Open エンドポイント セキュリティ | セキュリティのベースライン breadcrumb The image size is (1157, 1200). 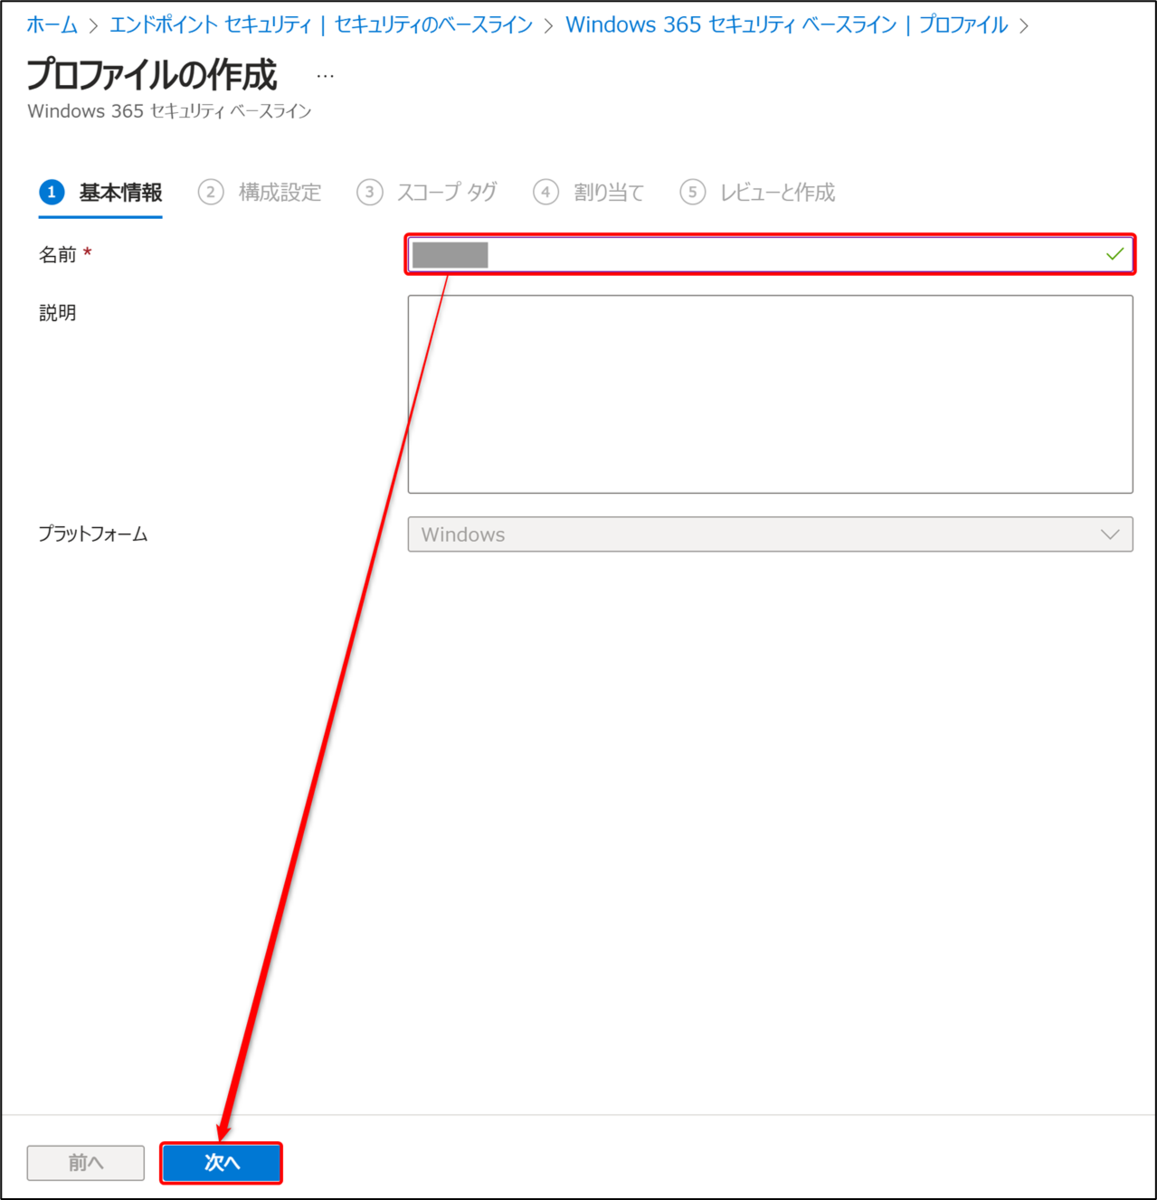(321, 25)
